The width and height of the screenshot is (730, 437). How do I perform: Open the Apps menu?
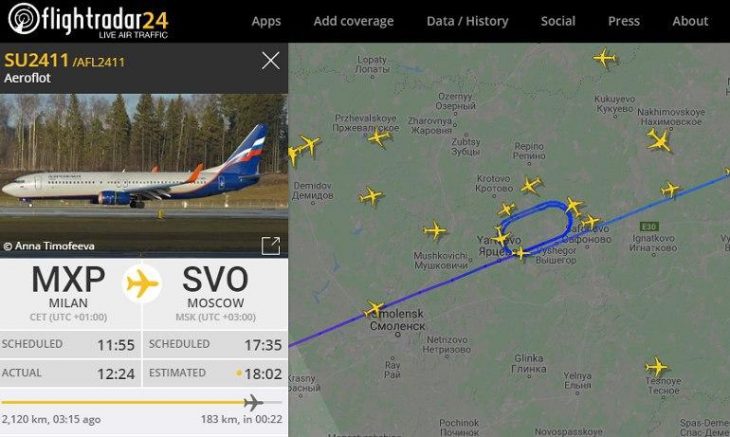(266, 21)
